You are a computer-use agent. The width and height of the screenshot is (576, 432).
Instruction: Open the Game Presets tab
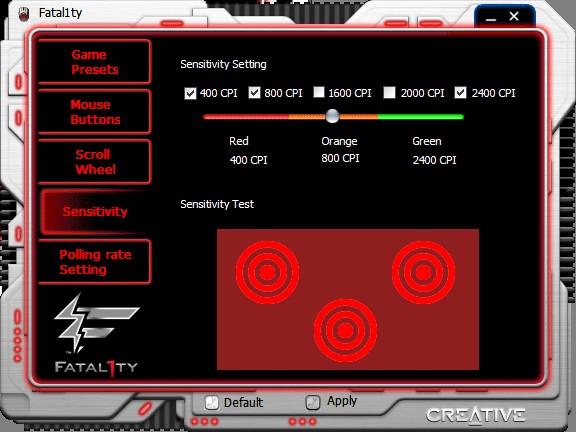click(94, 62)
